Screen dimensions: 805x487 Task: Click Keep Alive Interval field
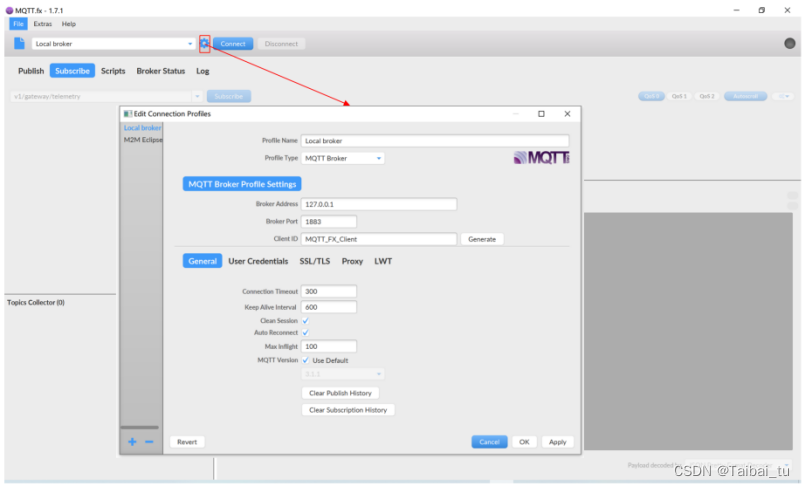pos(329,307)
